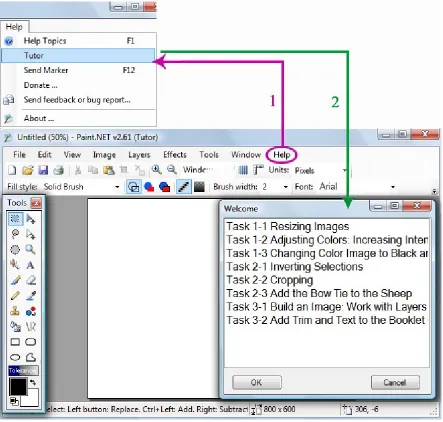Open the Layers menu
The height and width of the screenshot is (422, 443).
coord(139,155)
